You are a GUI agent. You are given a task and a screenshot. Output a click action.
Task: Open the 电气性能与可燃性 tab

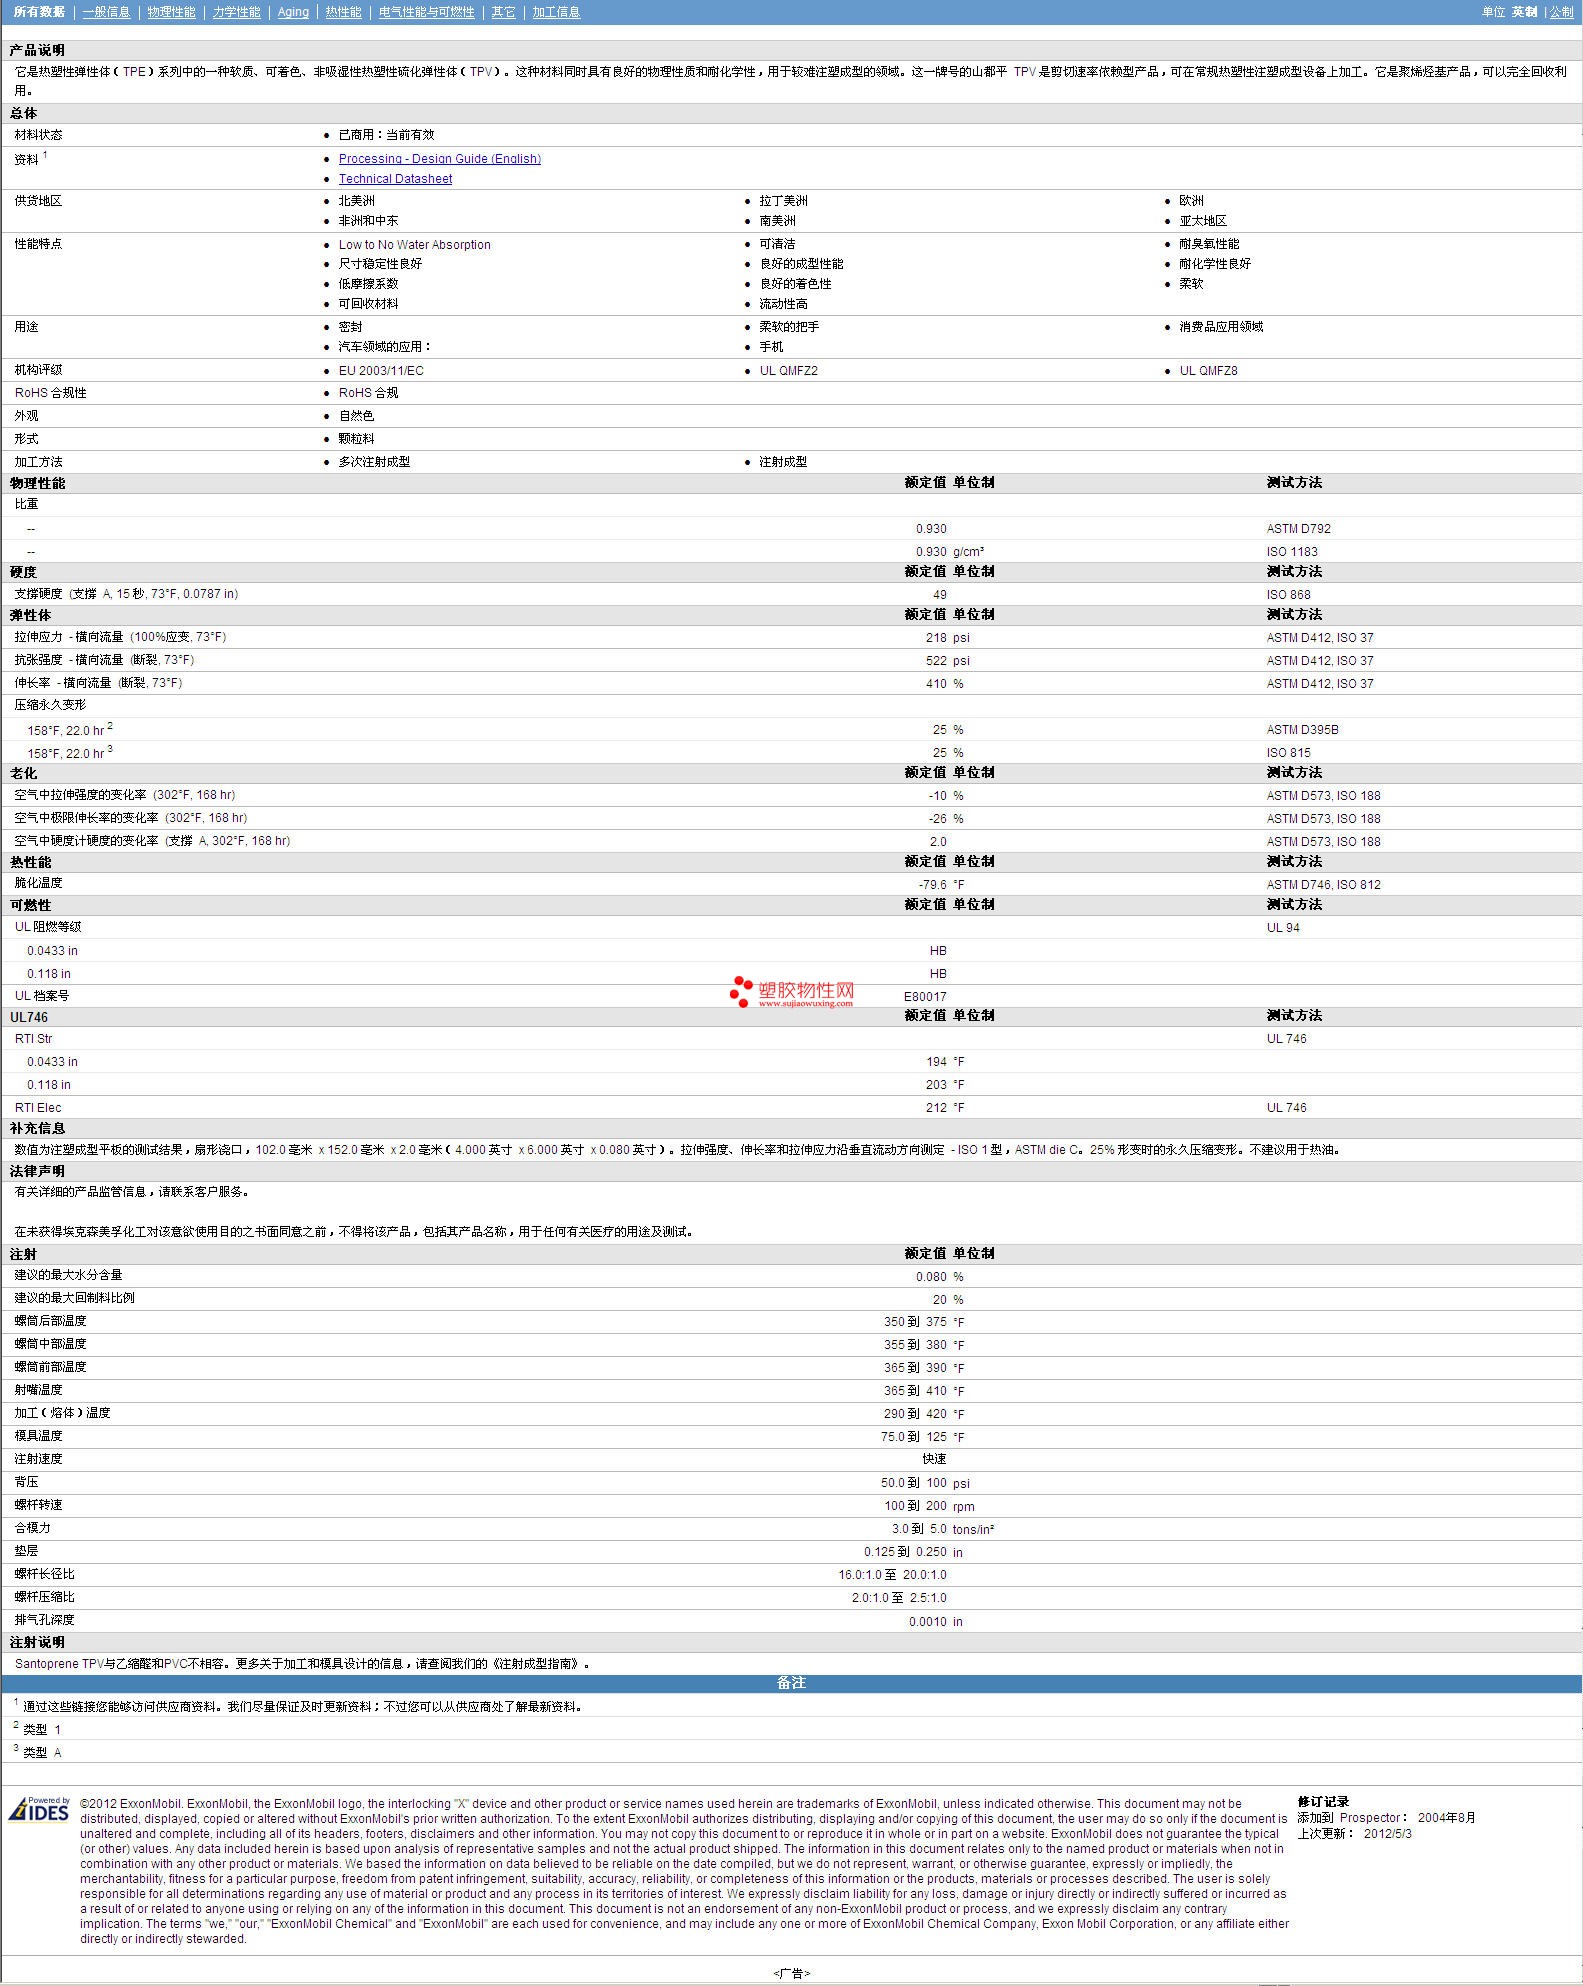(426, 12)
